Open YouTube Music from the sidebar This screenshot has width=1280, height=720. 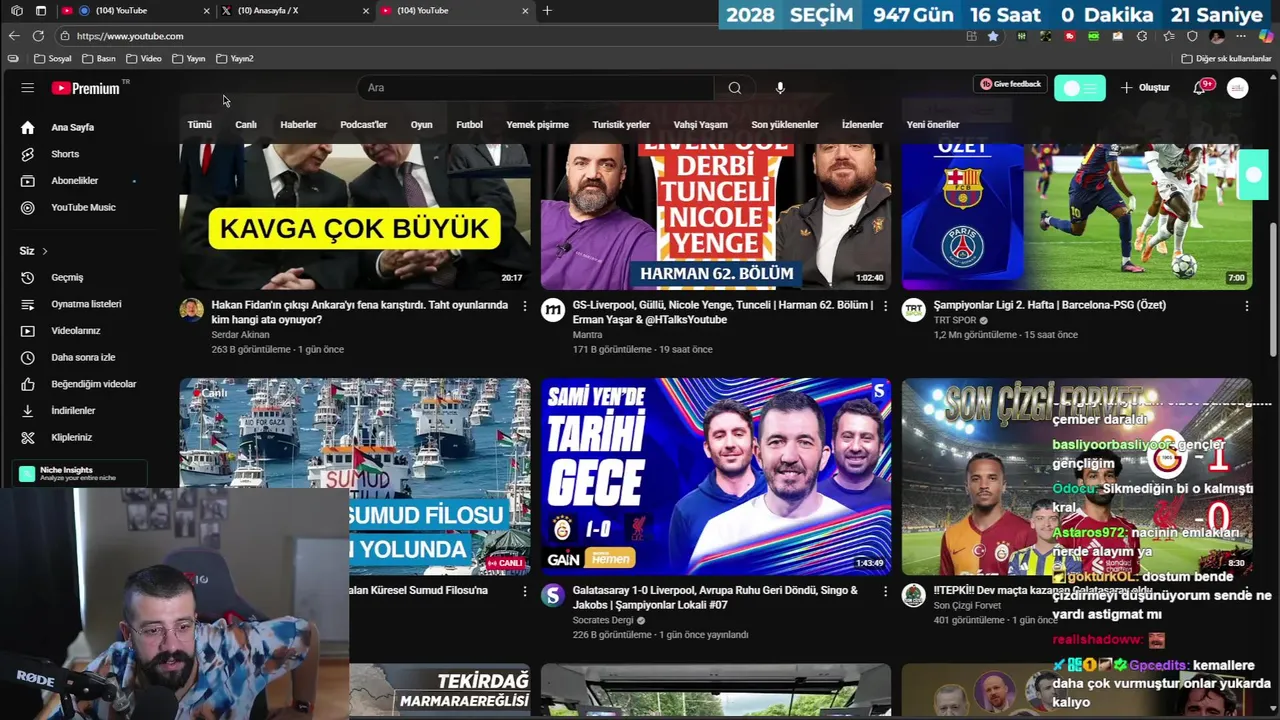pyautogui.click(x=83, y=208)
